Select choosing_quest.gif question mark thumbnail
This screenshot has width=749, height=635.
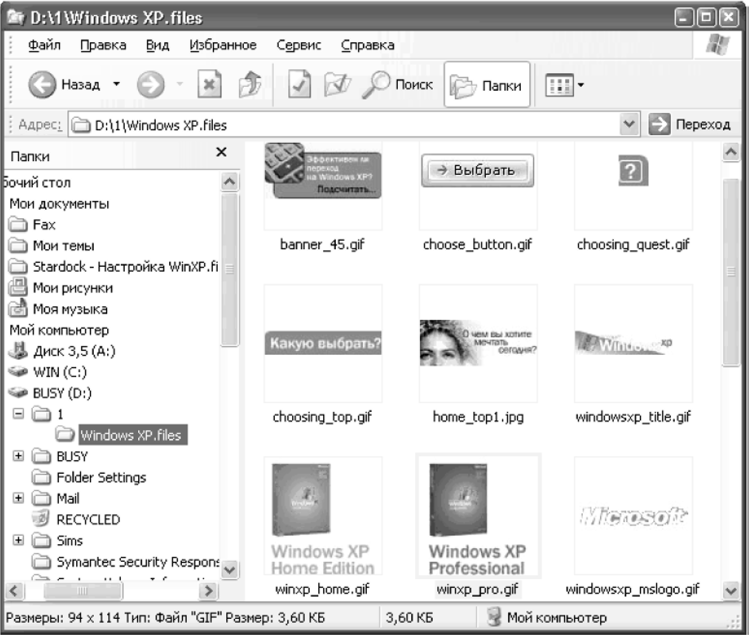[x=633, y=186]
